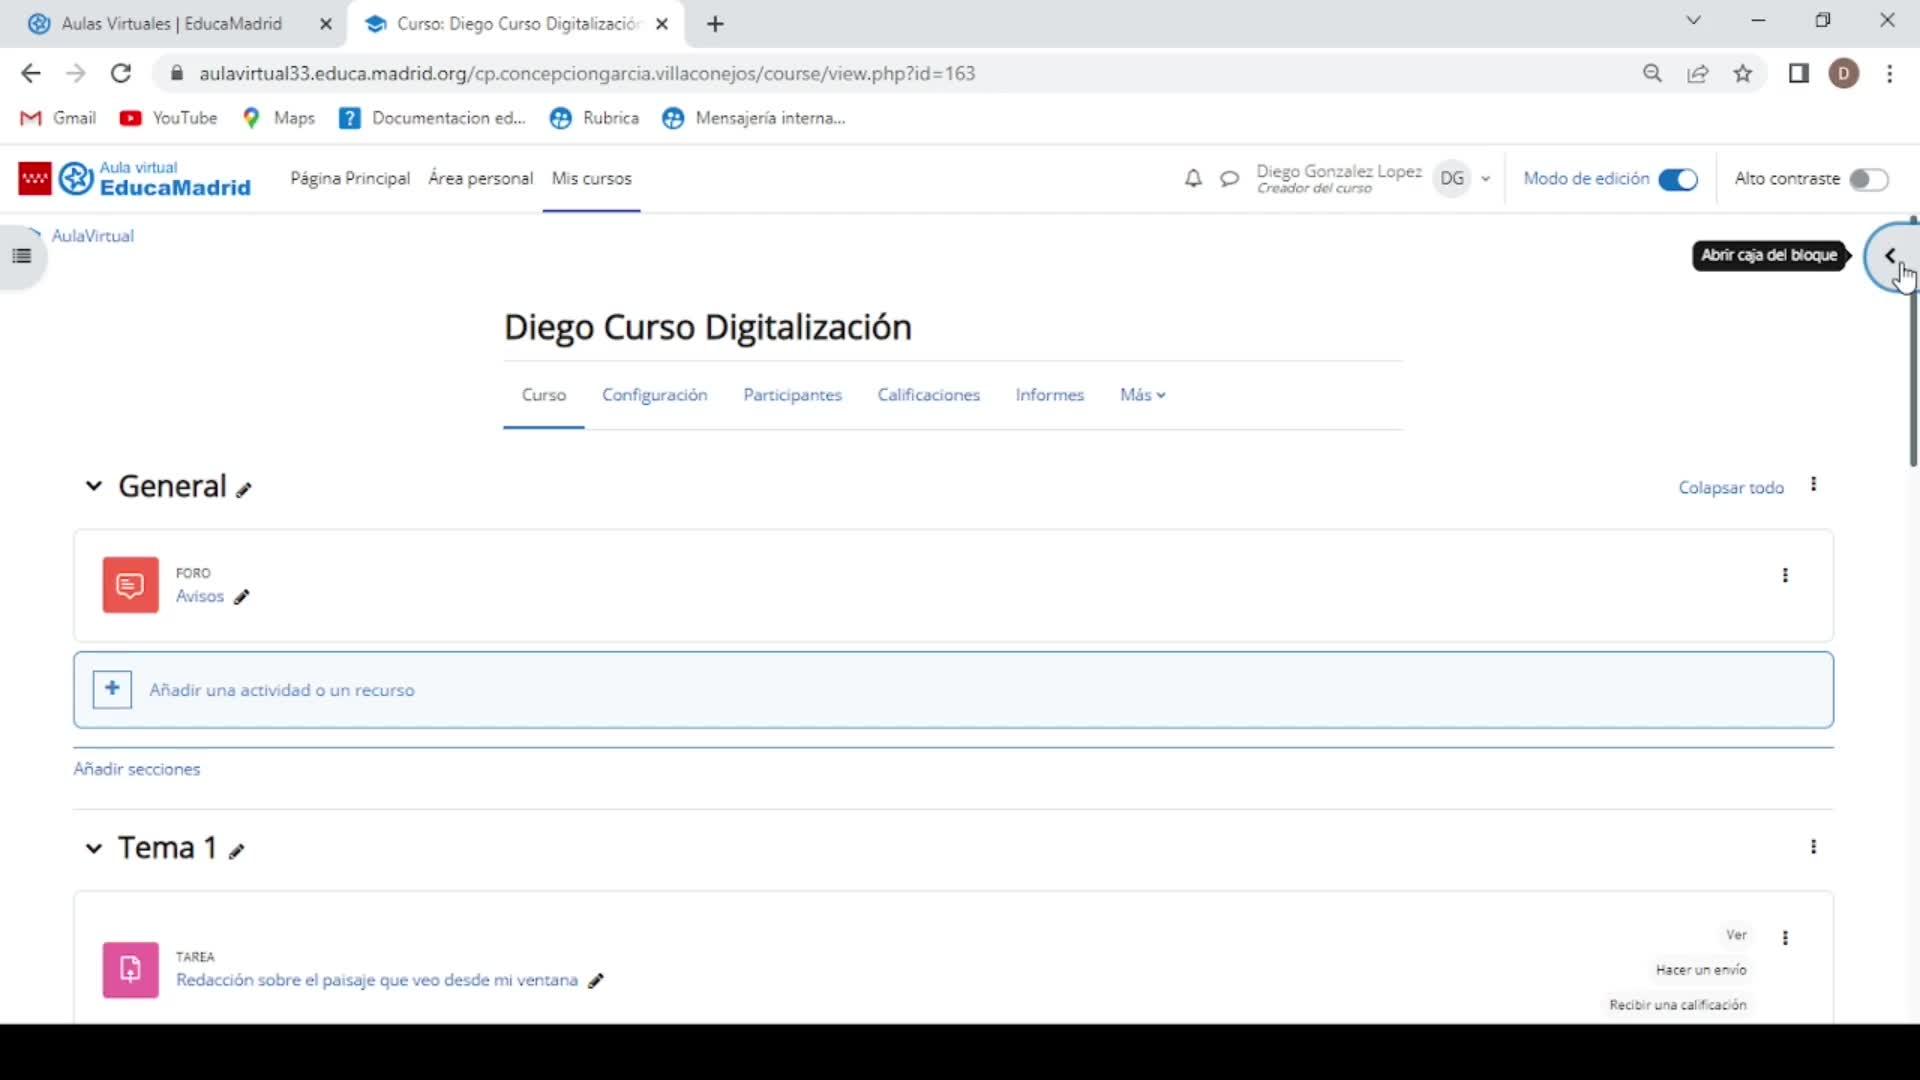
Task: Click the Añadir secciones link
Action: tap(137, 769)
